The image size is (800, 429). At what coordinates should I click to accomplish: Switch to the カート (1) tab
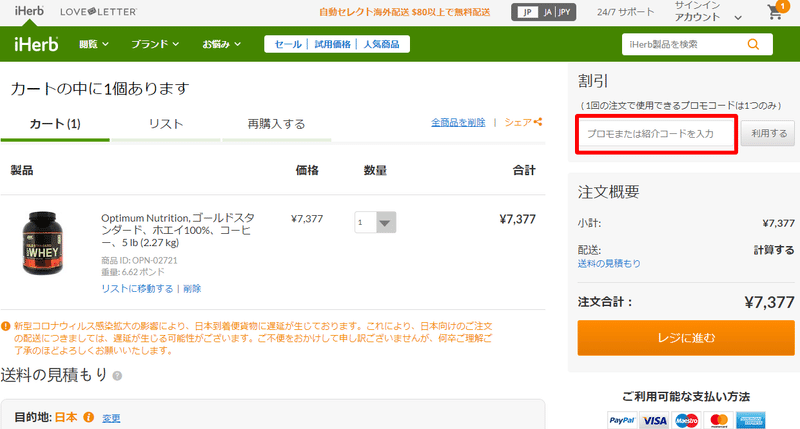coord(55,124)
